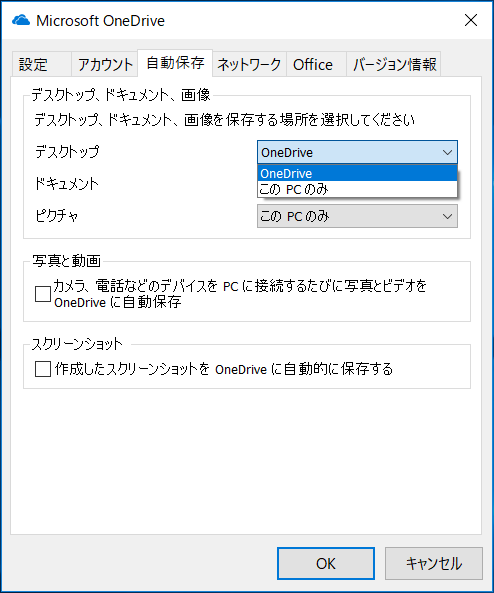Close the Microsoft OneDrive dialog window
Screen dimensions: 494x593
(471, 20)
